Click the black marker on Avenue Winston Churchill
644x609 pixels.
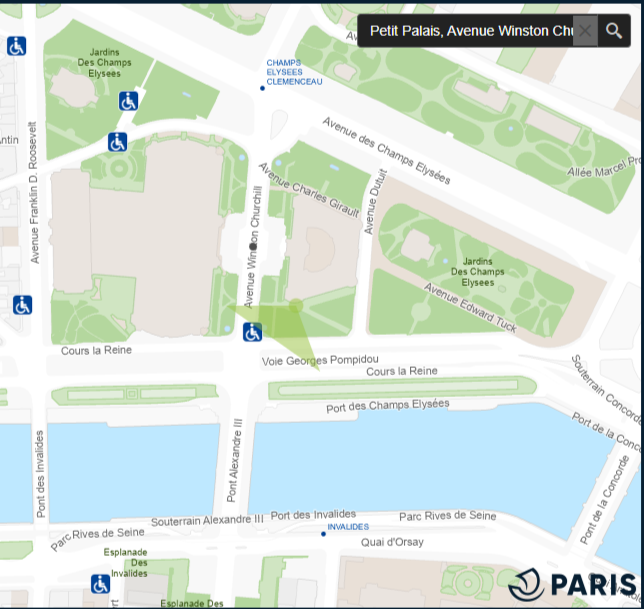(253, 245)
